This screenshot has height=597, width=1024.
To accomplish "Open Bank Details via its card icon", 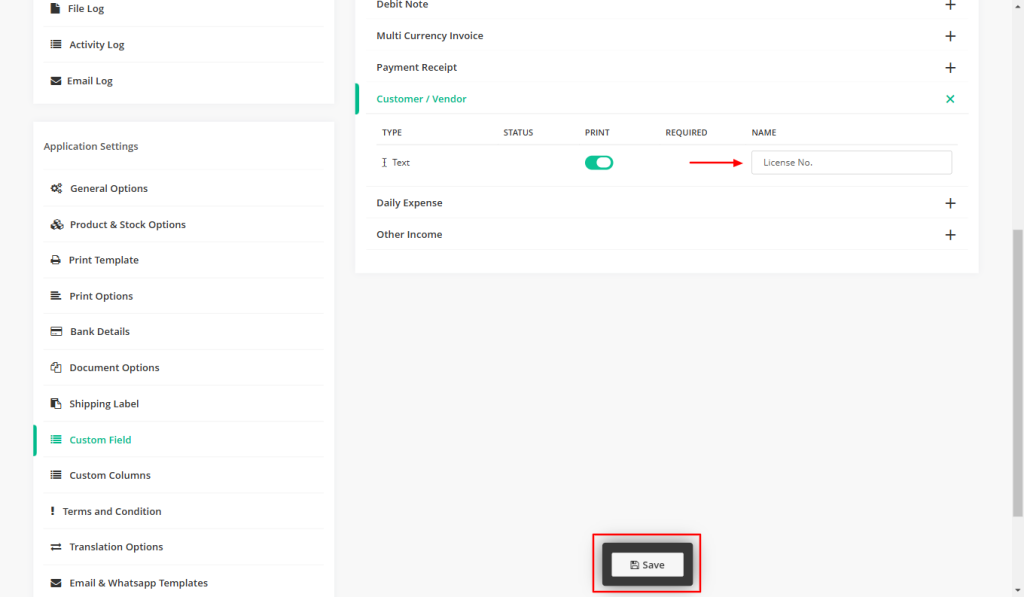I will pyautogui.click(x=57, y=331).
